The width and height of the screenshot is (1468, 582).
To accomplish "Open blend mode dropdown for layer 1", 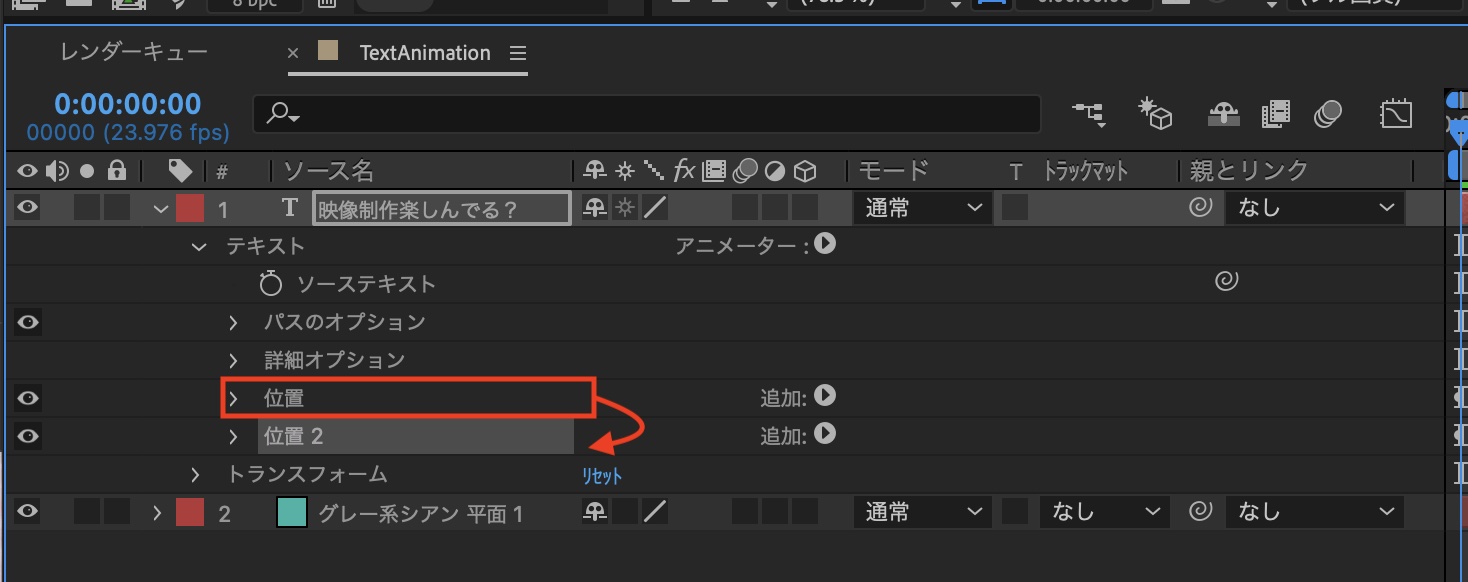I will 922,208.
